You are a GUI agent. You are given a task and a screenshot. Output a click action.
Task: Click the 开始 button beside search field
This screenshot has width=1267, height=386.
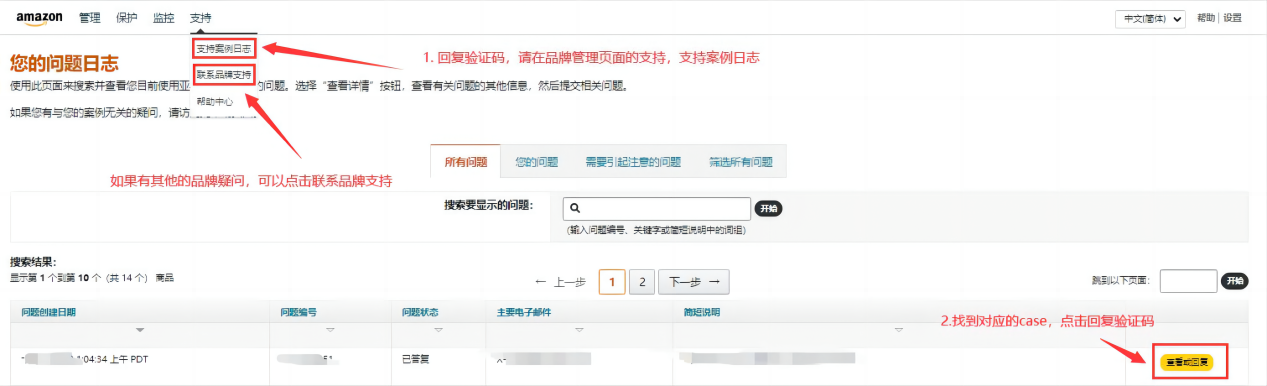tap(768, 209)
